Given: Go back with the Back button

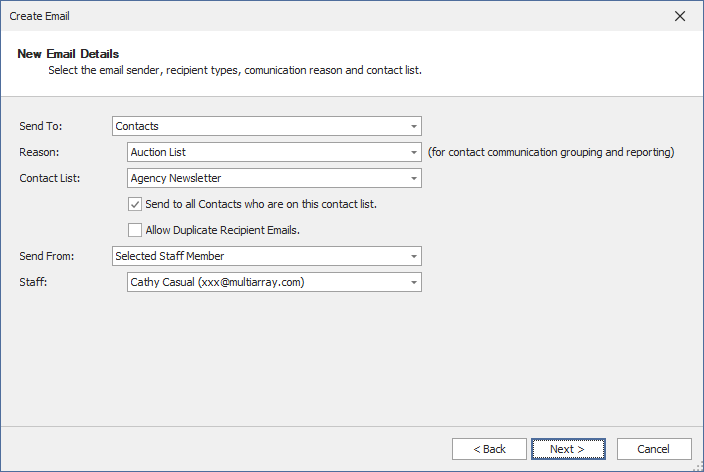Looking at the screenshot, I should coord(489,449).
